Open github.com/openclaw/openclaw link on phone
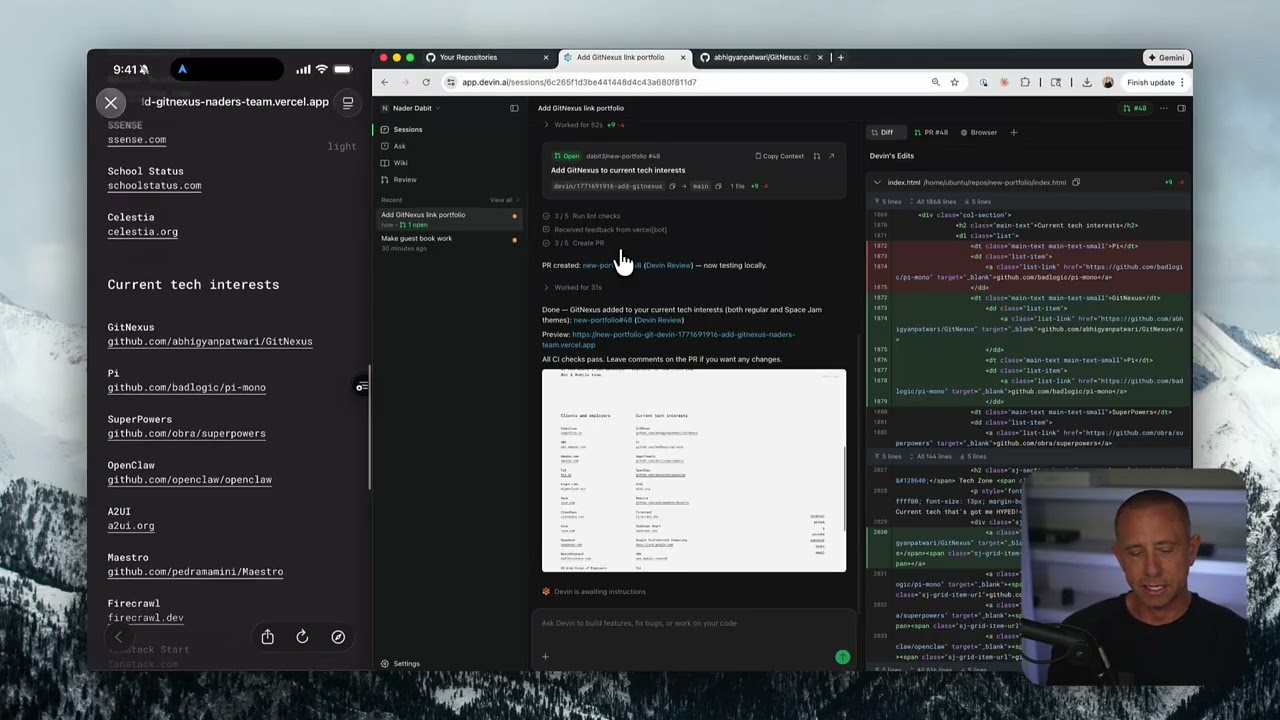1280x720 pixels. pos(190,480)
